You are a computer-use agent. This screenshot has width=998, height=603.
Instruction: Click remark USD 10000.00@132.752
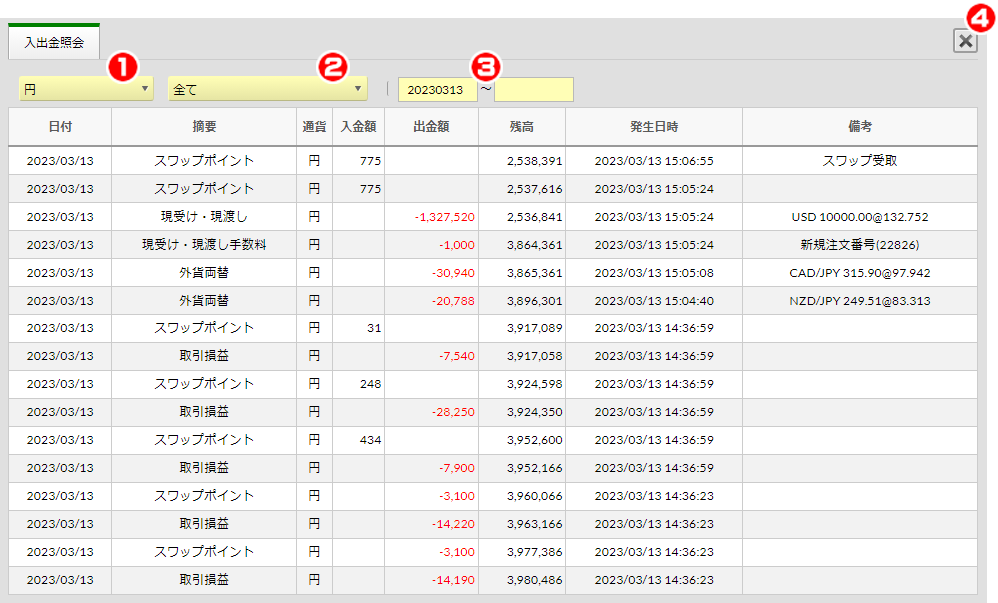pos(860,216)
